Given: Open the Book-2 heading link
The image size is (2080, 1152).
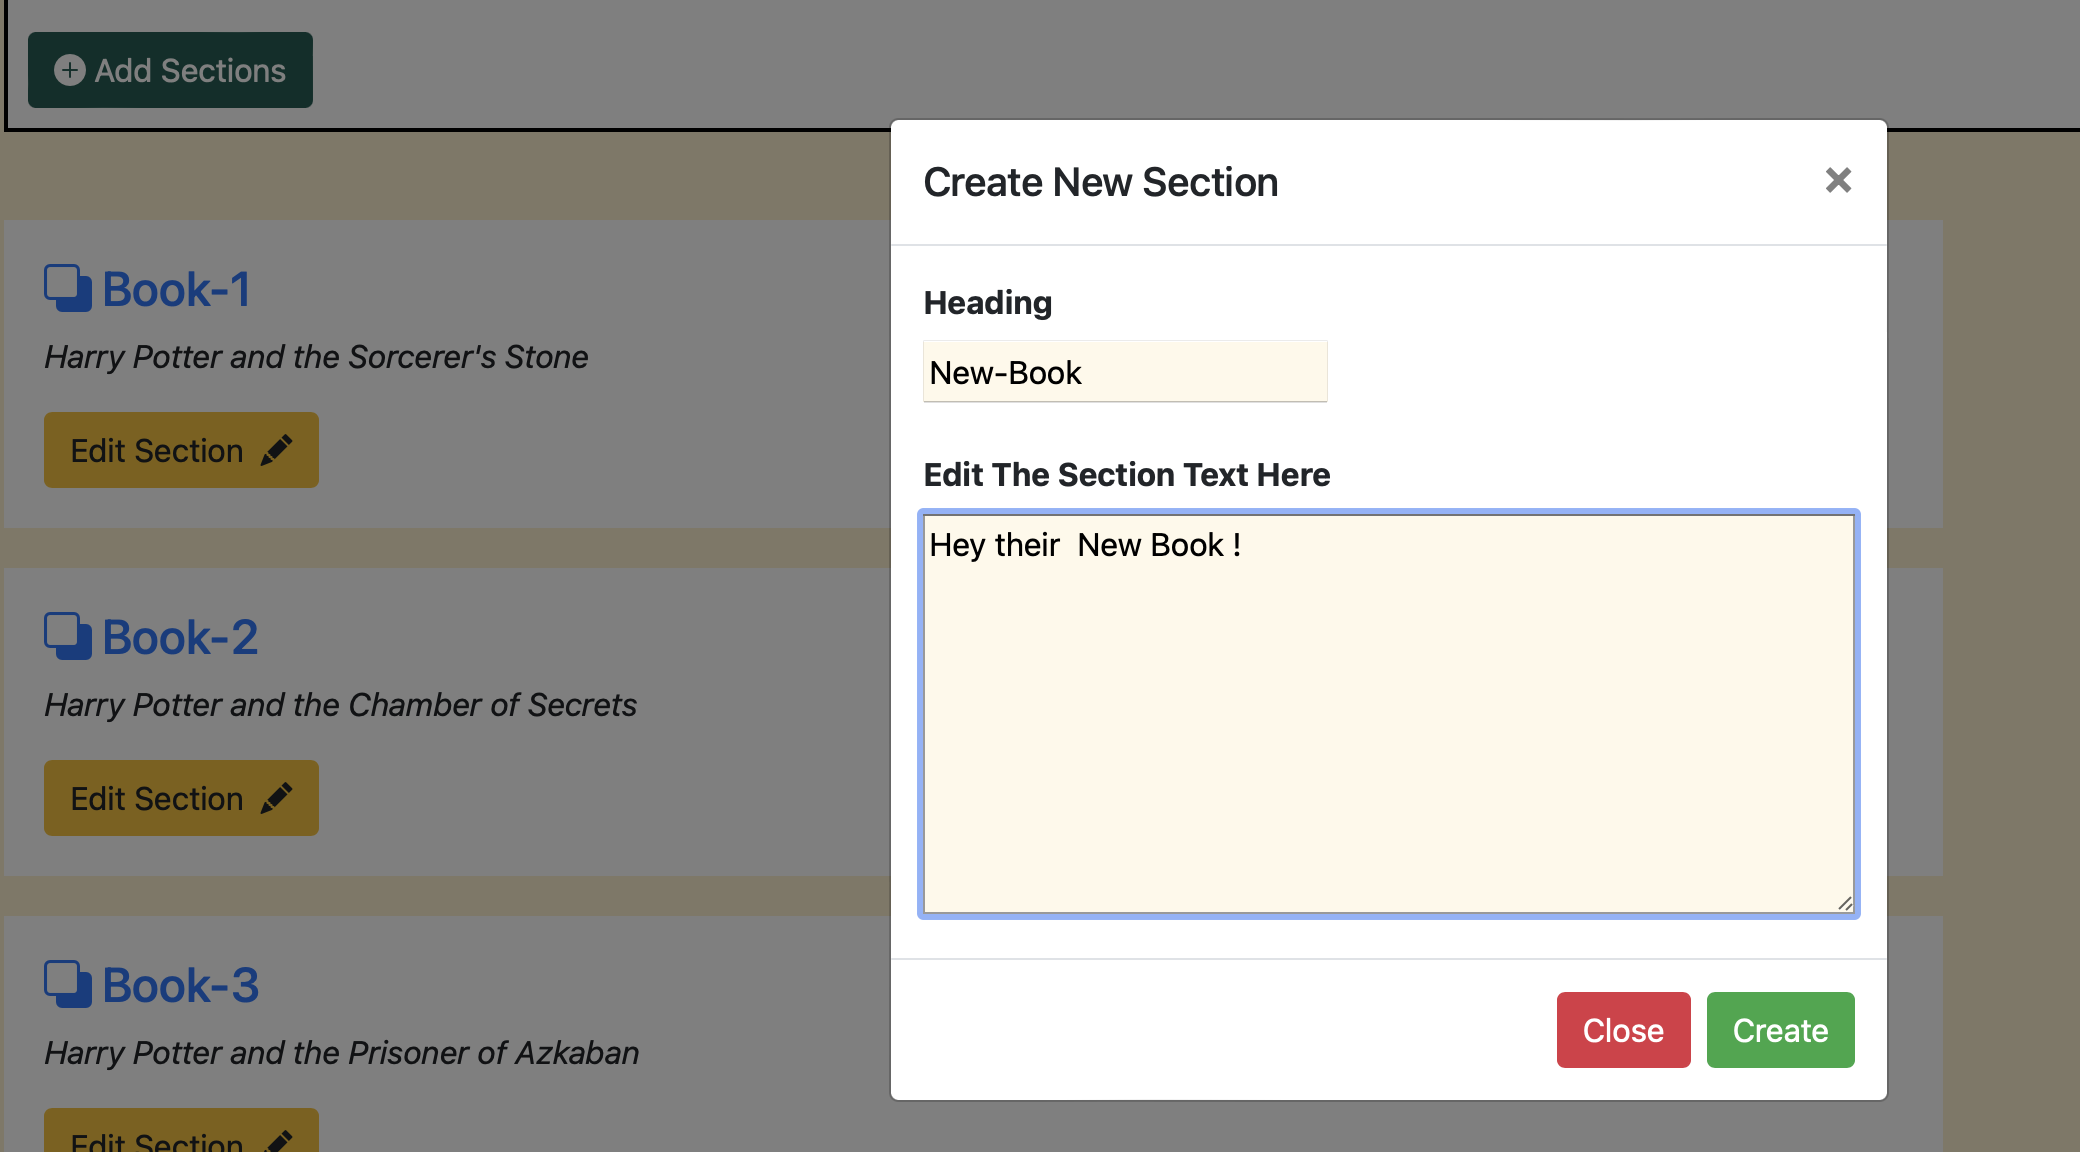Looking at the screenshot, I should [x=180, y=637].
